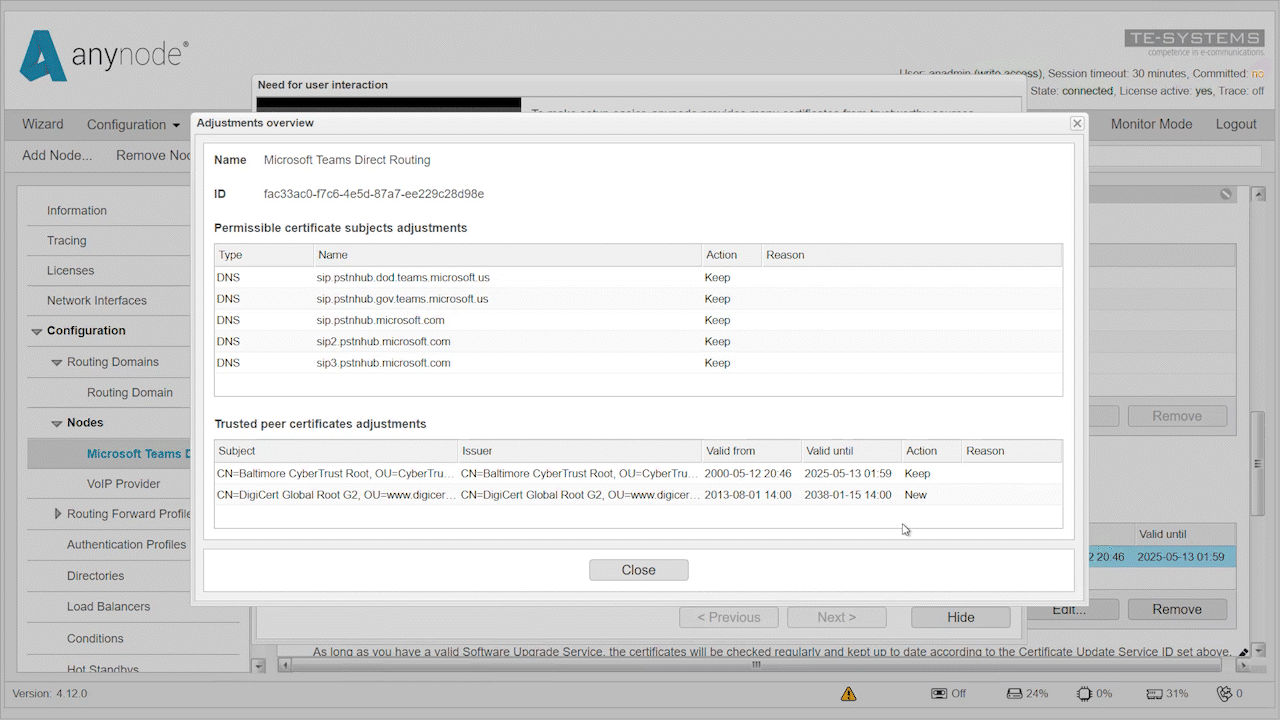Image resolution: width=1280 pixels, height=720 pixels.
Task: Switch to Monitor Mode
Action: click(x=1152, y=124)
